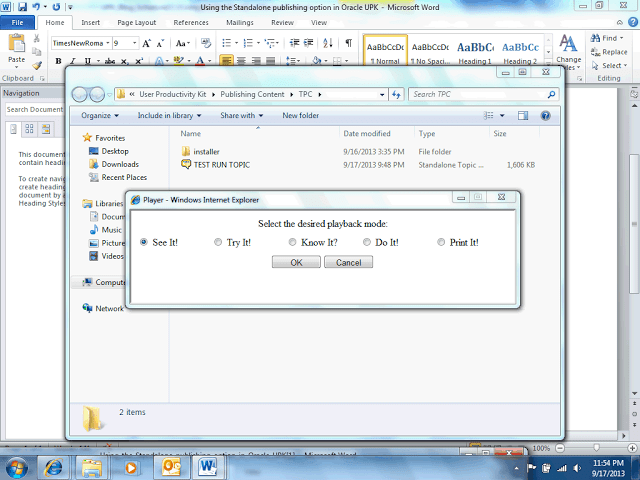Select the Try It! playback mode
Screen dimensions: 640x480
pos(218,242)
